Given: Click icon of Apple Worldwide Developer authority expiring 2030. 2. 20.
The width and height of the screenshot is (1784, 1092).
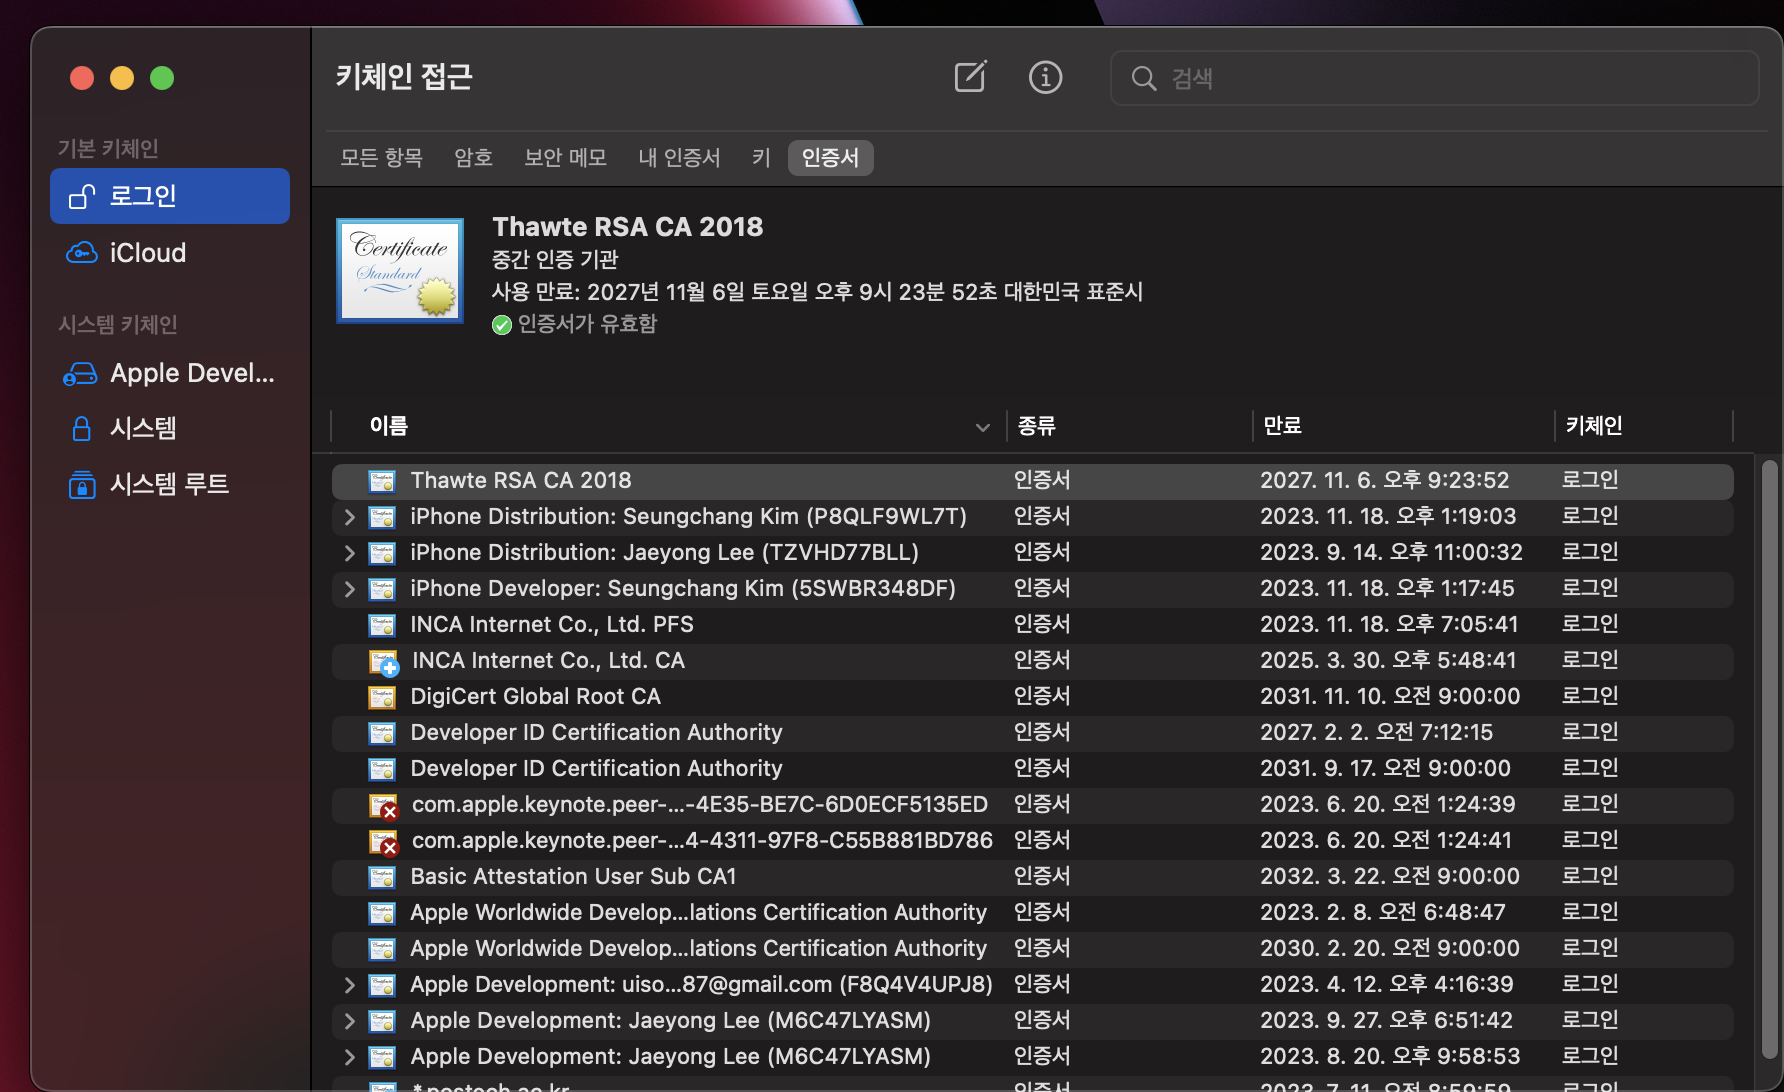Looking at the screenshot, I should coord(382,949).
